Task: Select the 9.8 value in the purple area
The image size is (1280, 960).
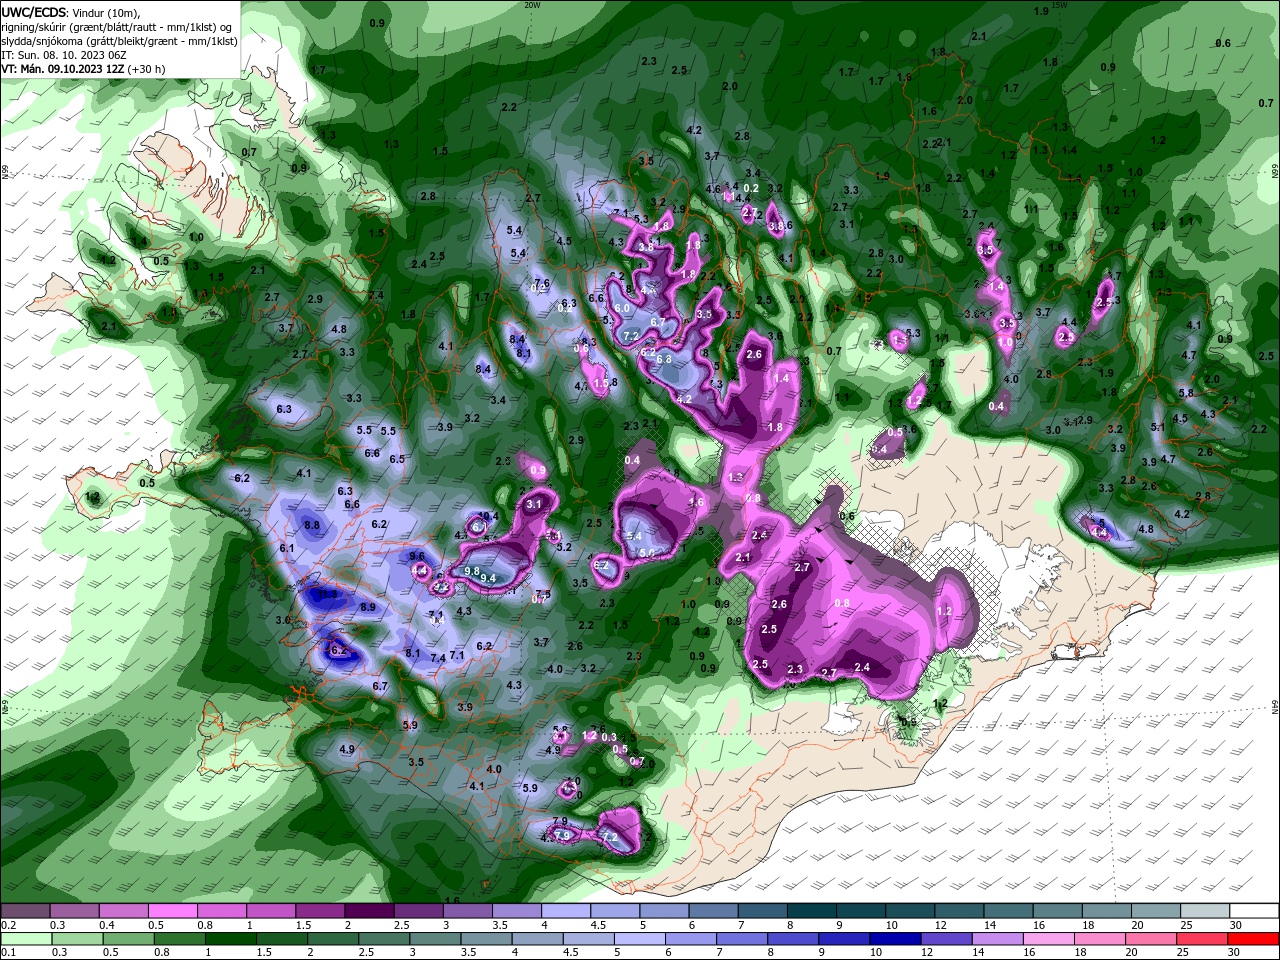Action: [x=473, y=571]
